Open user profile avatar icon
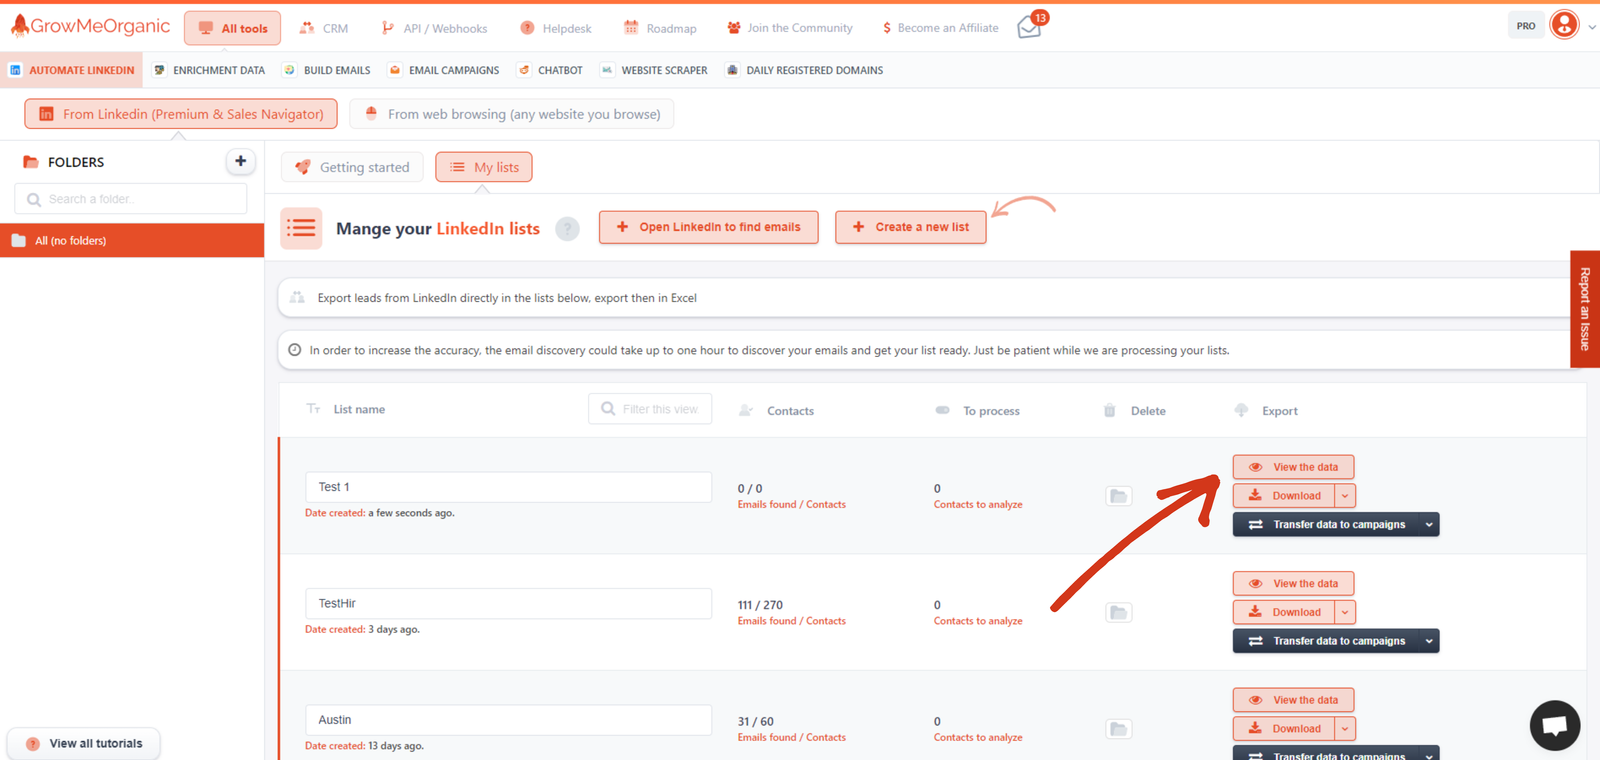1600x760 pixels. coord(1564,25)
